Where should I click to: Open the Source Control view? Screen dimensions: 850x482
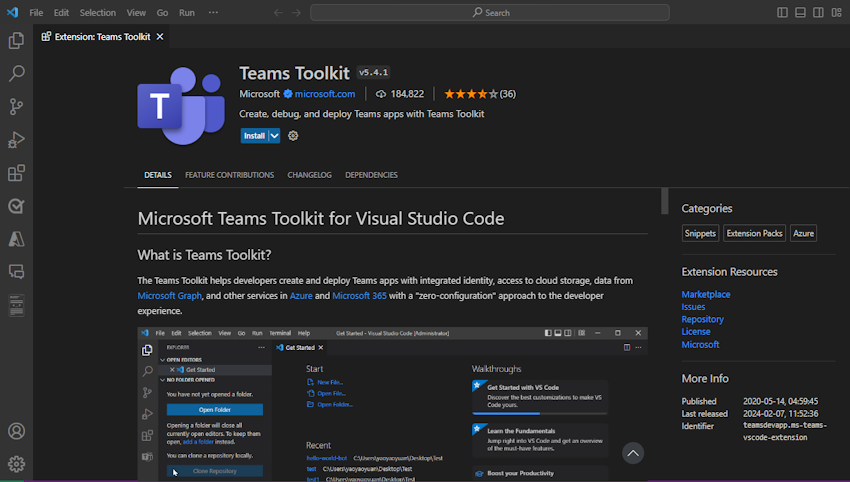coord(16,107)
